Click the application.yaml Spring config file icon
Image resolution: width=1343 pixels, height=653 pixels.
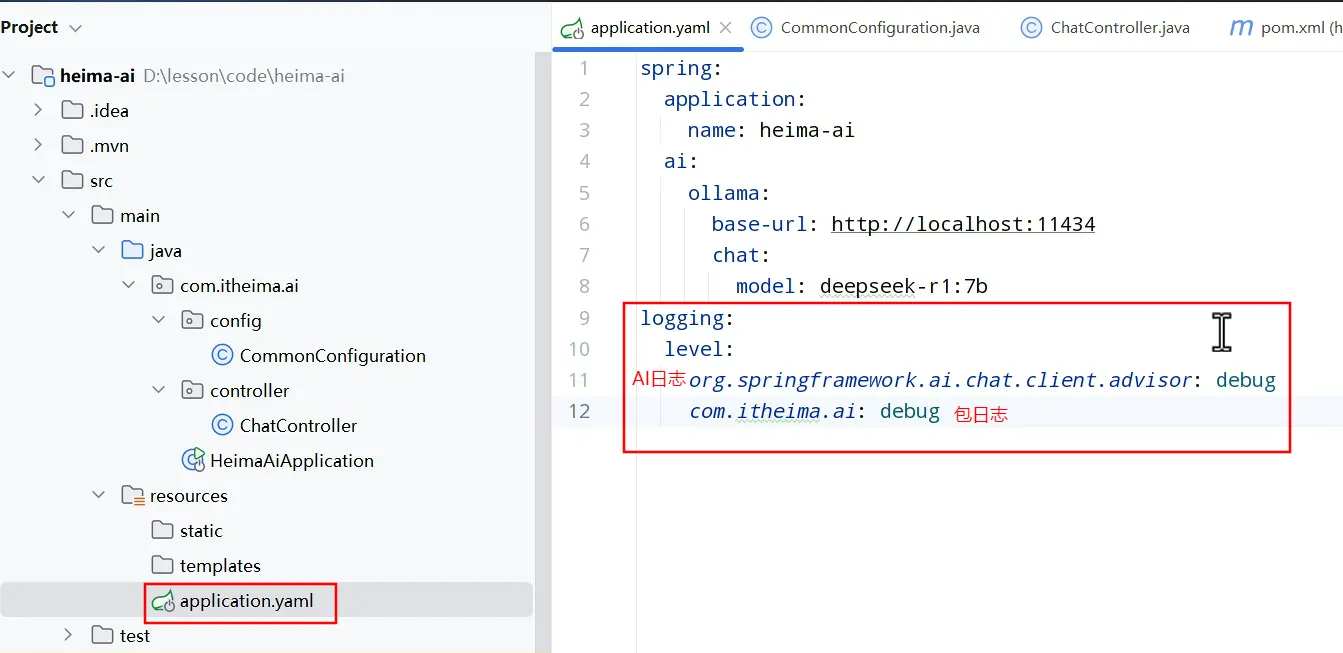[x=163, y=601]
